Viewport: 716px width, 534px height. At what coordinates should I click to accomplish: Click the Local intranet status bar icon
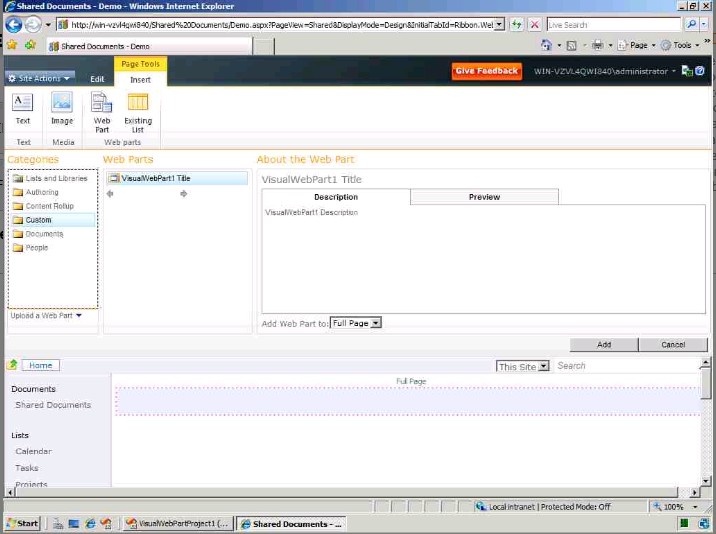coord(480,506)
